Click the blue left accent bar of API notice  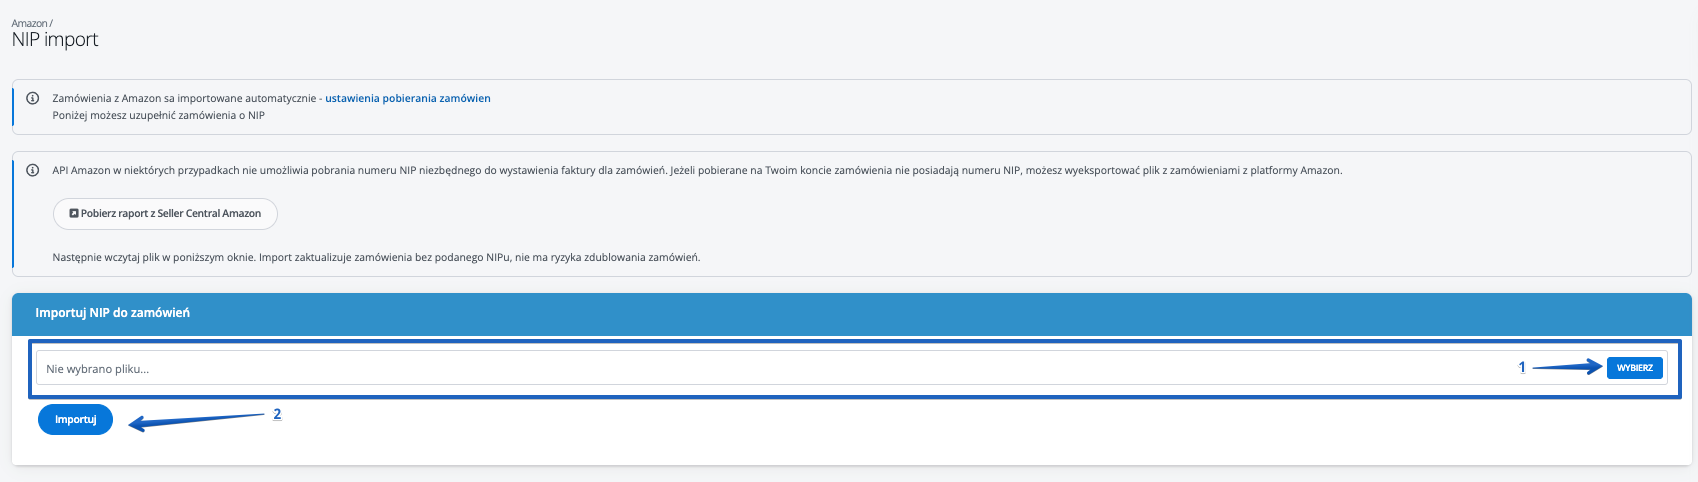pos(13,214)
